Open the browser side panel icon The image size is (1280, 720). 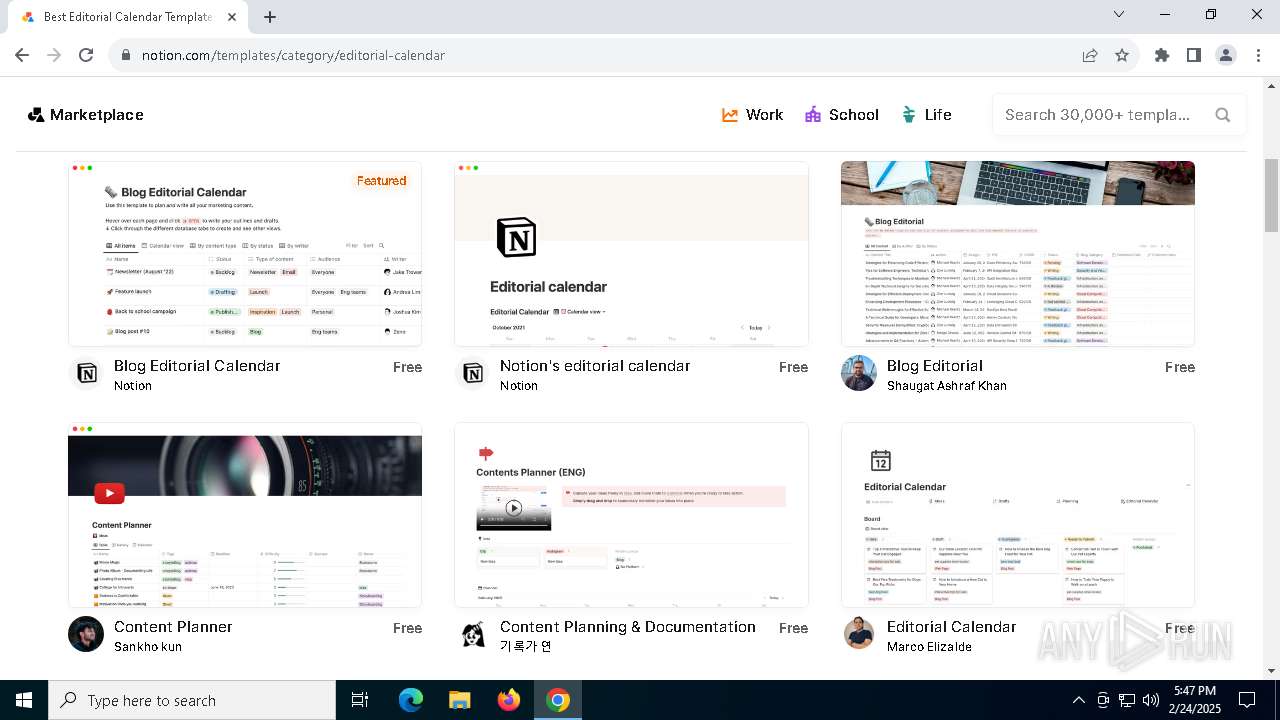[x=1194, y=55]
